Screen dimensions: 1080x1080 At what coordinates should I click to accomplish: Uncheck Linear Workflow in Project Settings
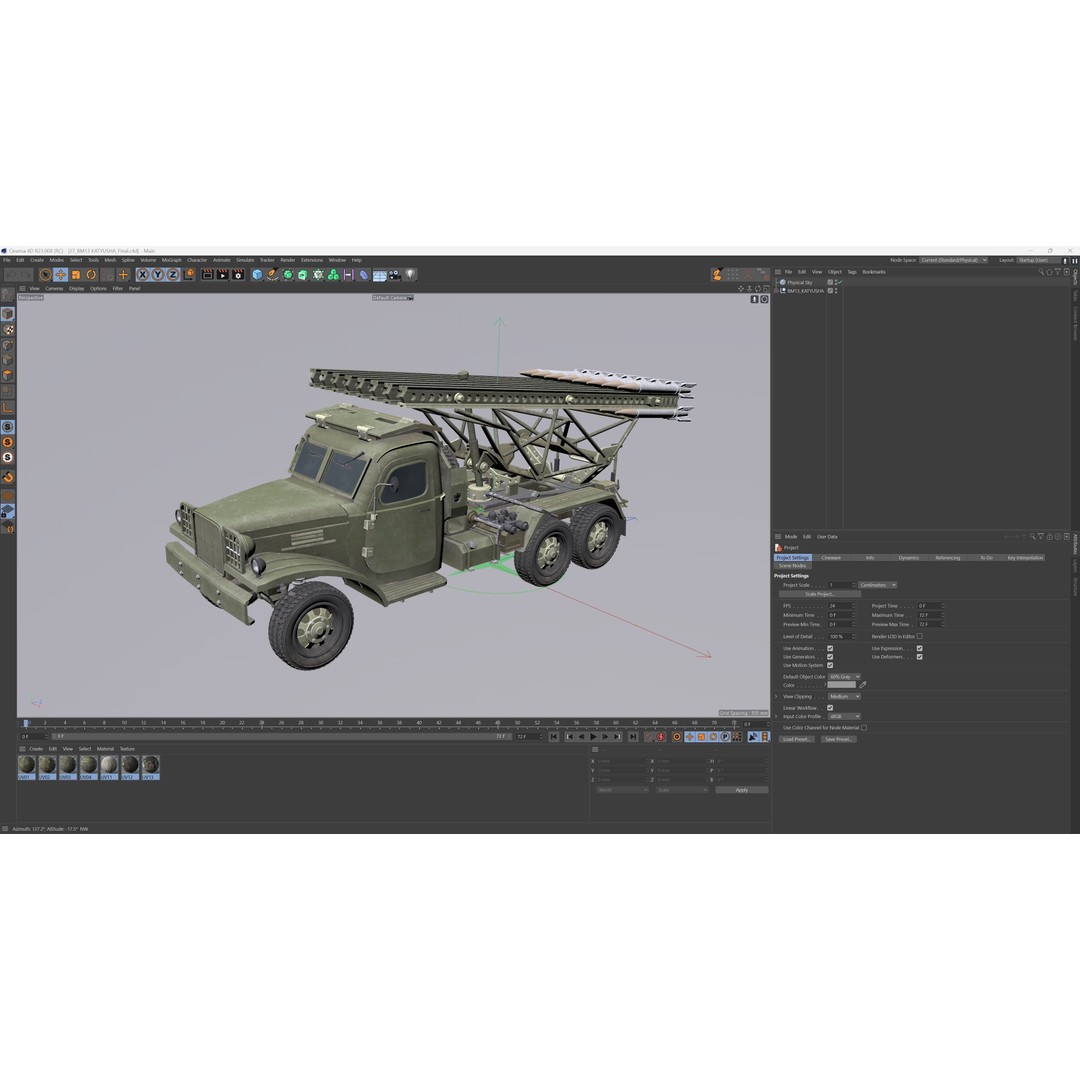[830, 707]
